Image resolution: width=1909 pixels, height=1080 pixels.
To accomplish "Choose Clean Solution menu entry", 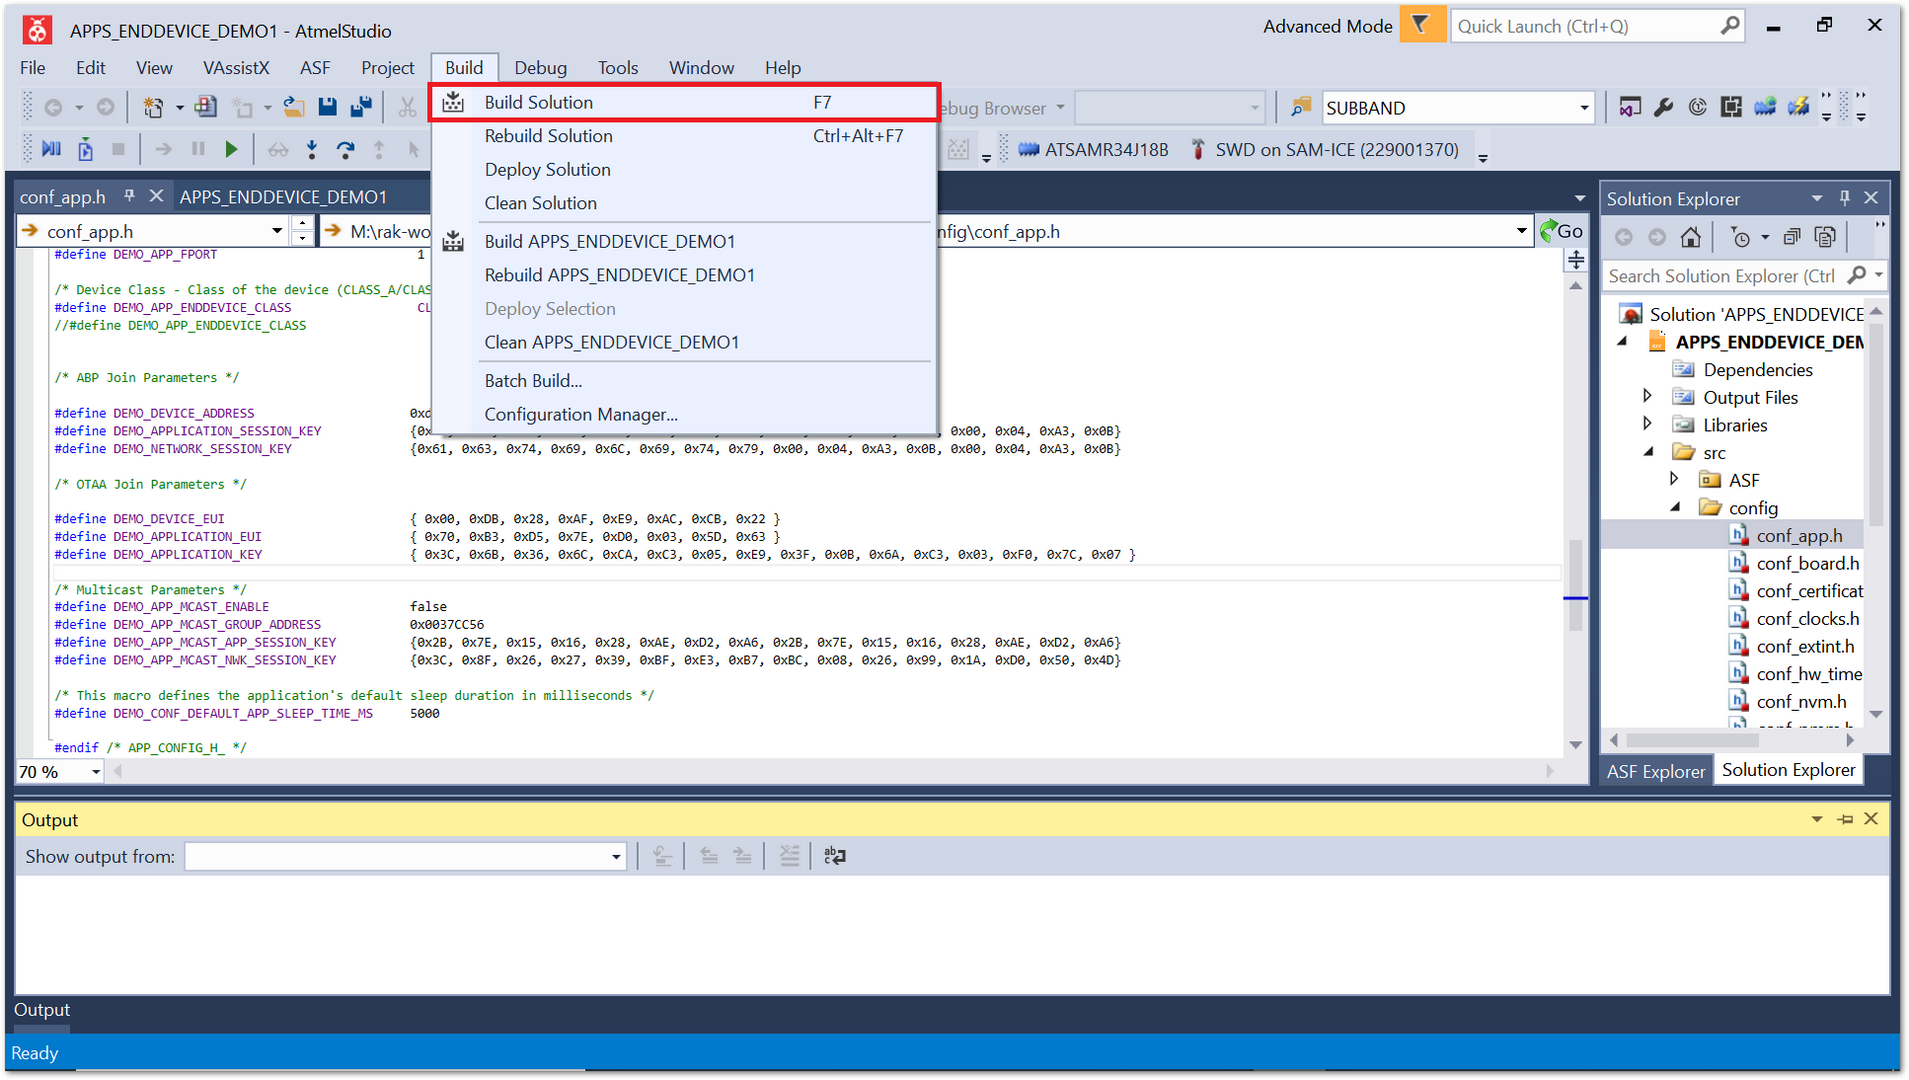I will [684, 203].
